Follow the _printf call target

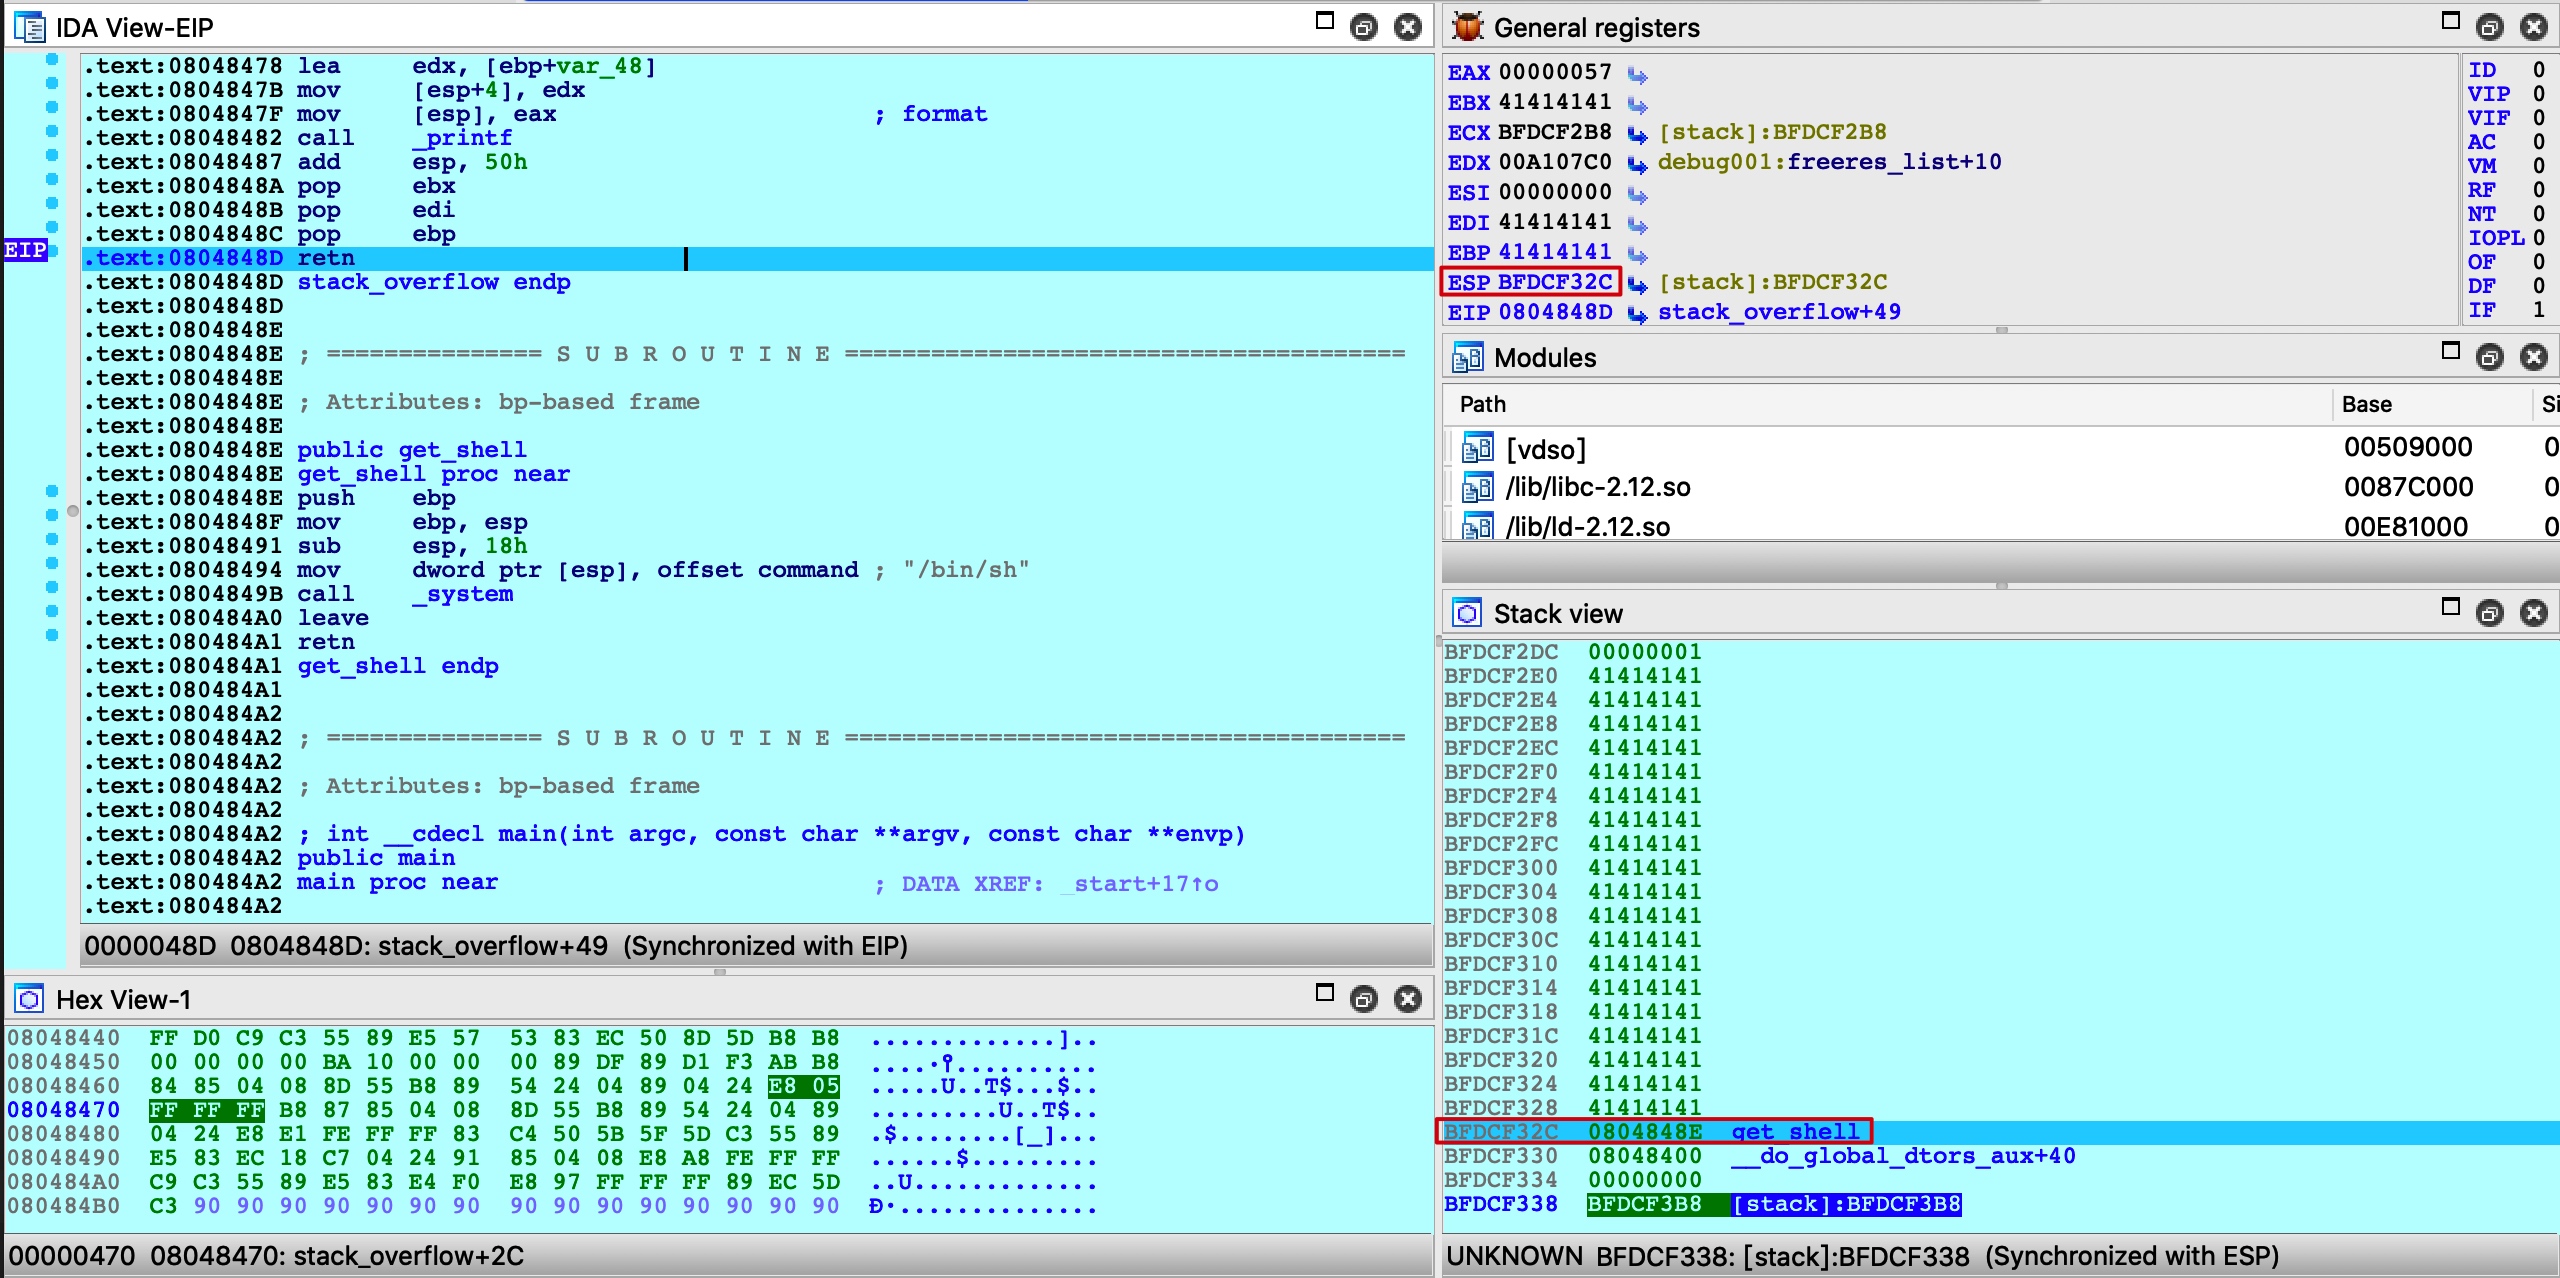tap(462, 138)
